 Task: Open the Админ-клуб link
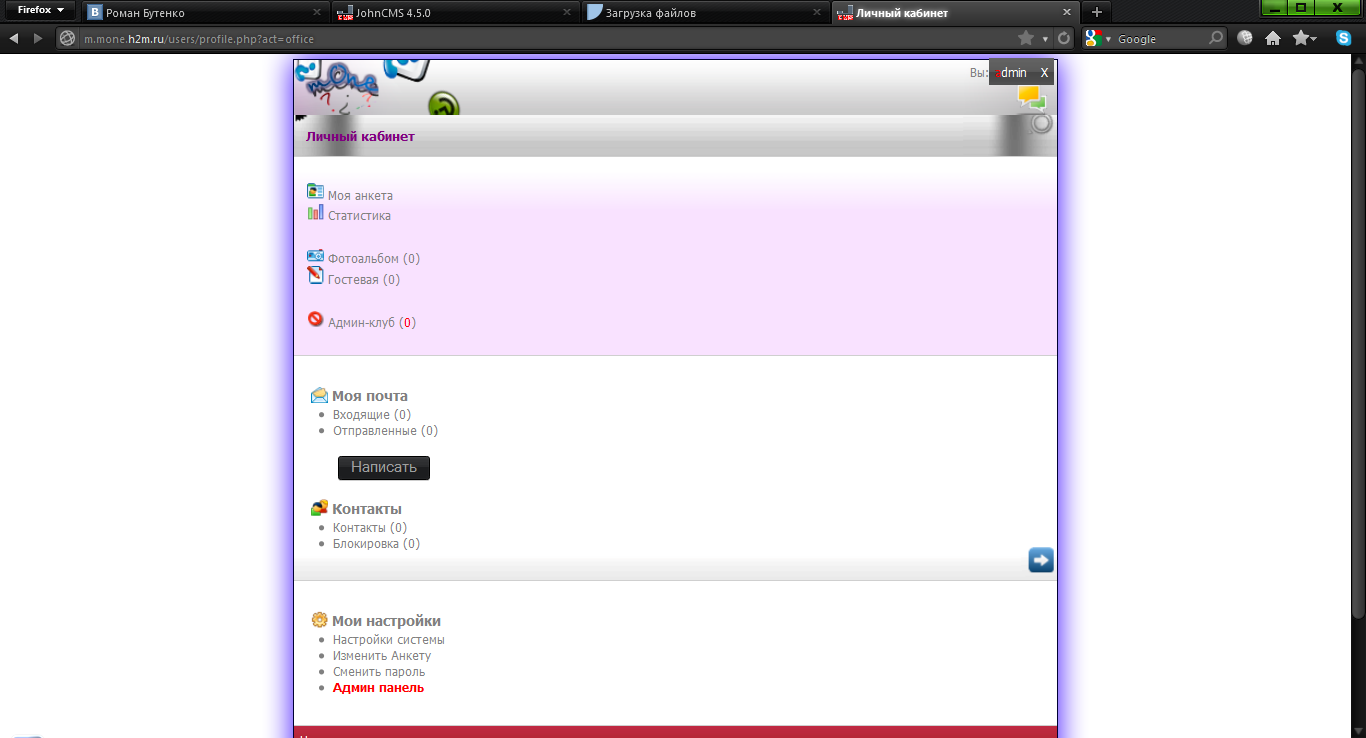click(372, 323)
